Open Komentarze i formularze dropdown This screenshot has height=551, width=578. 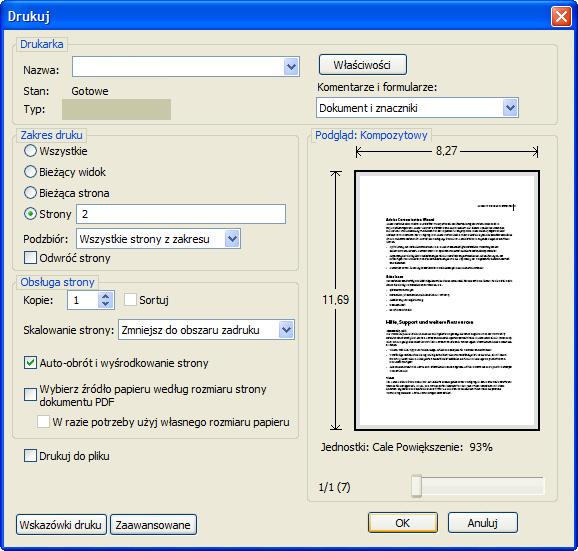click(417, 108)
